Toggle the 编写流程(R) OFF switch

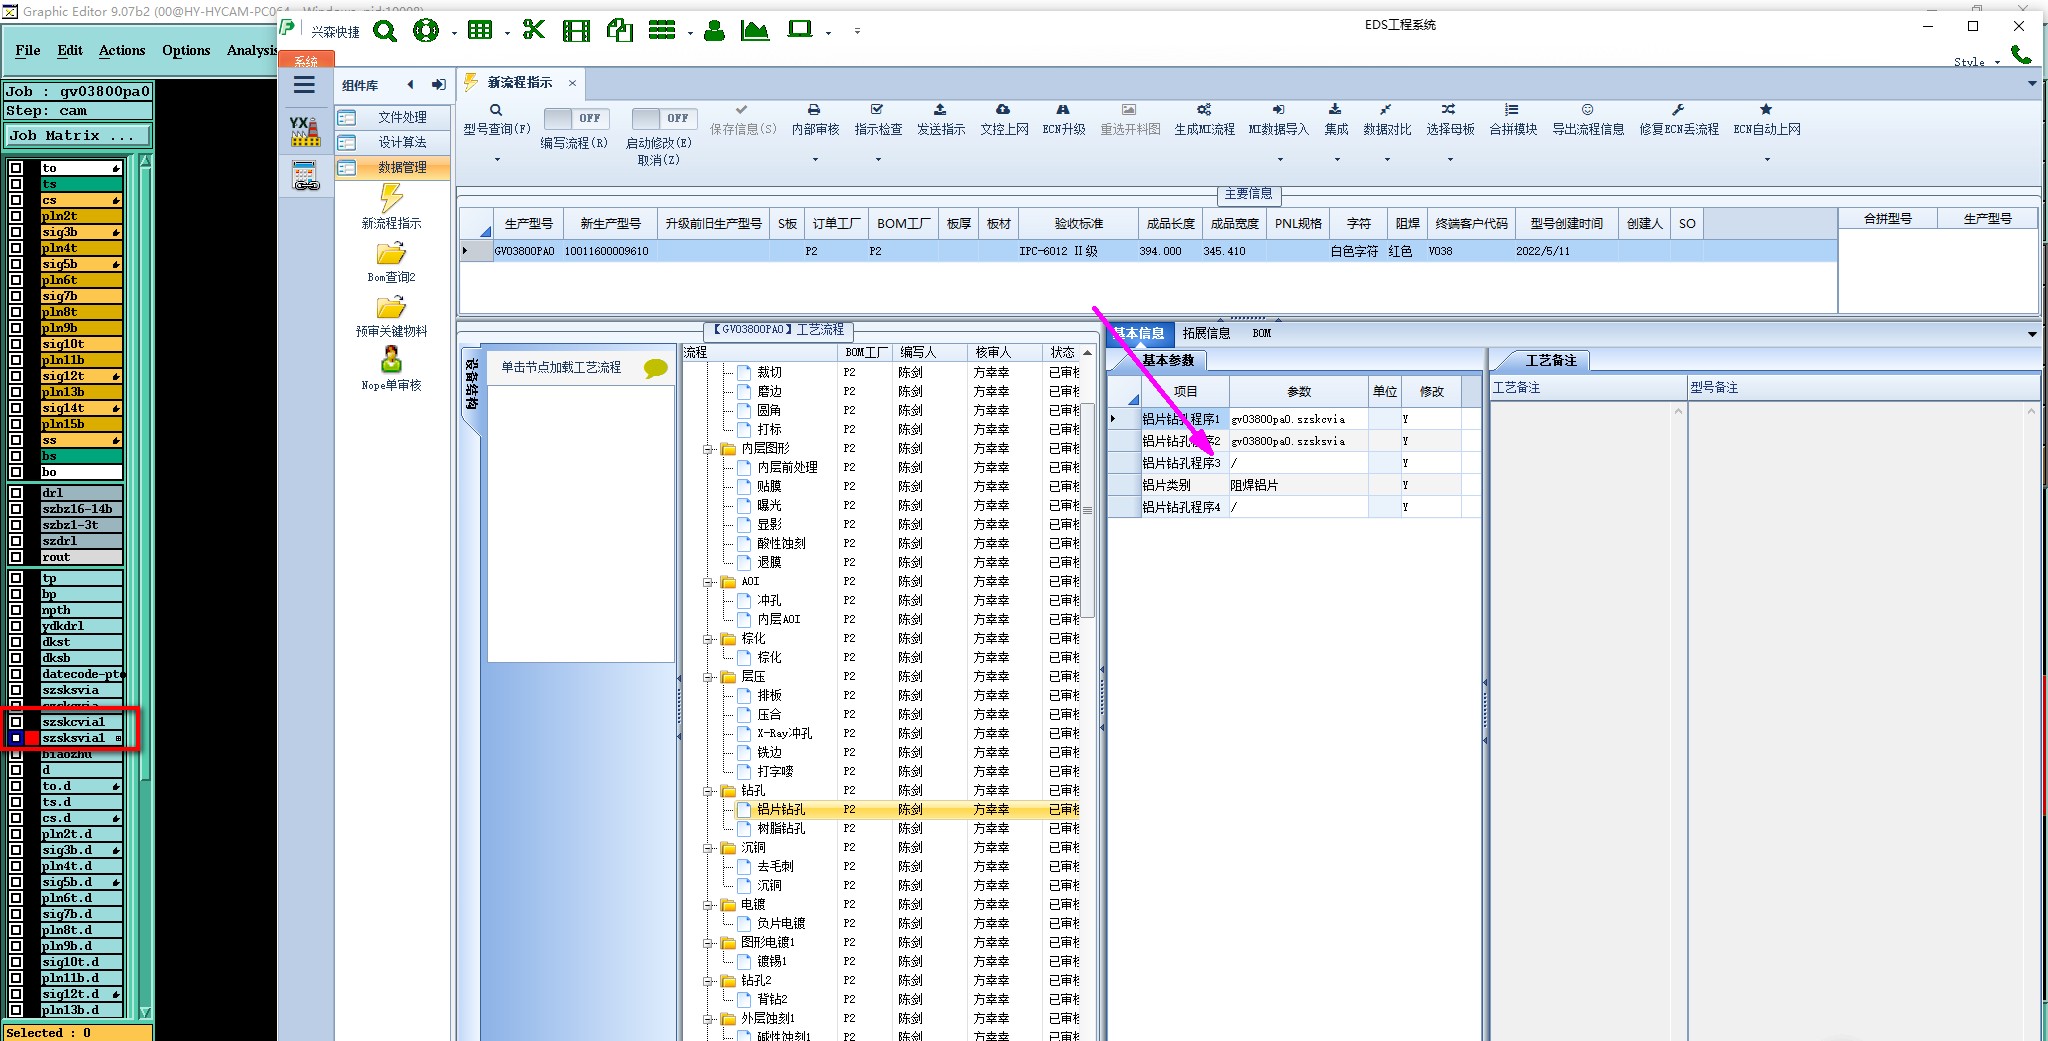coord(576,118)
